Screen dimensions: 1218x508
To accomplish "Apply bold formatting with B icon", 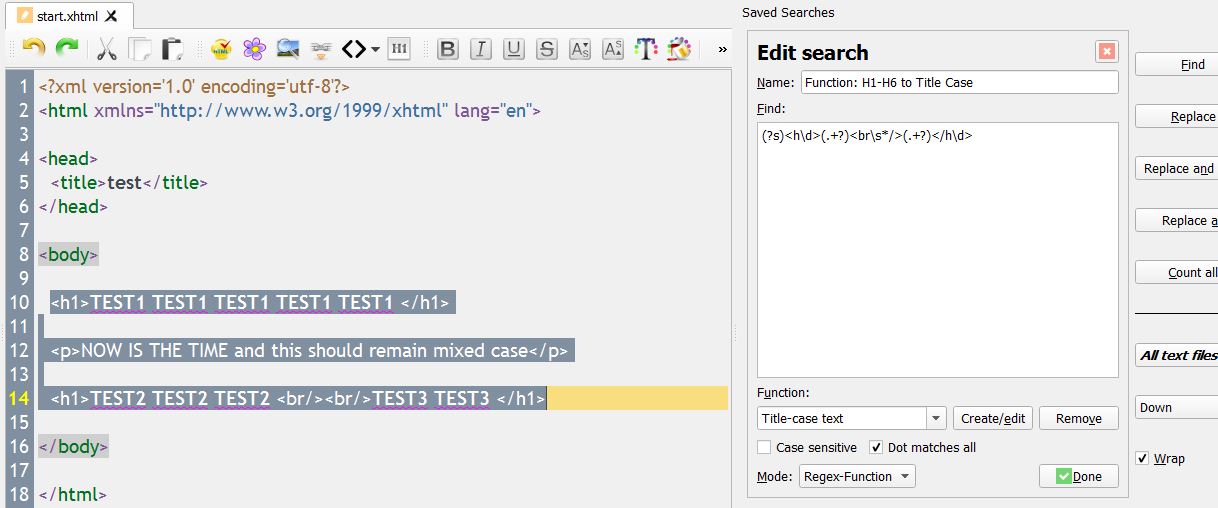I will tap(447, 49).
